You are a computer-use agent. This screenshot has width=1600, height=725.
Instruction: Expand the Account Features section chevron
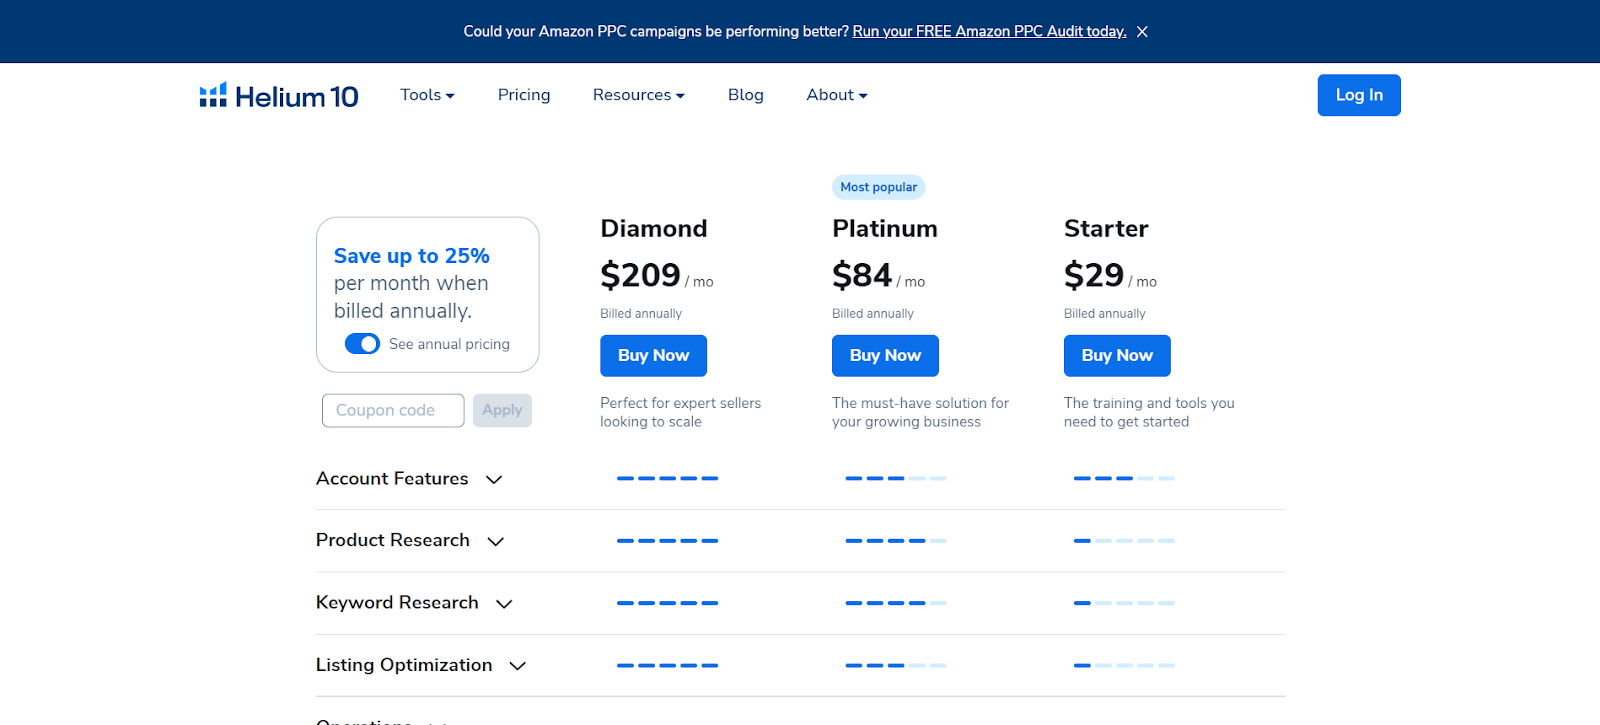[x=494, y=480]
